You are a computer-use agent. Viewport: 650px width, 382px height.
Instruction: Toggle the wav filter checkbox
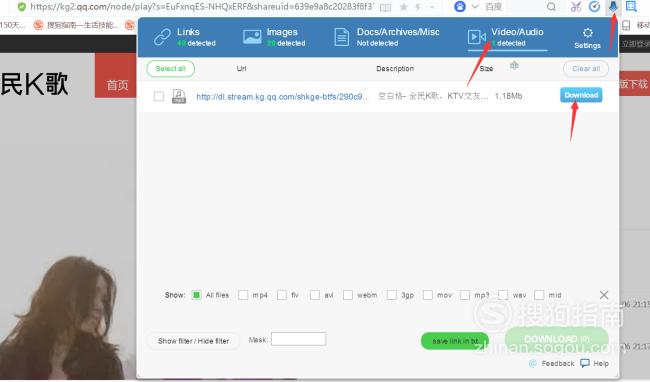503,295
